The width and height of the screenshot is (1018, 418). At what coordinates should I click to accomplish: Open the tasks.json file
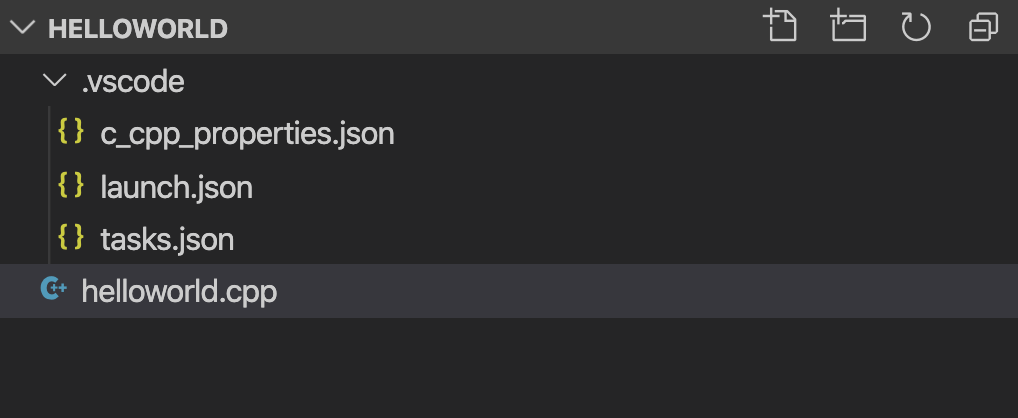tap(167, 239)
